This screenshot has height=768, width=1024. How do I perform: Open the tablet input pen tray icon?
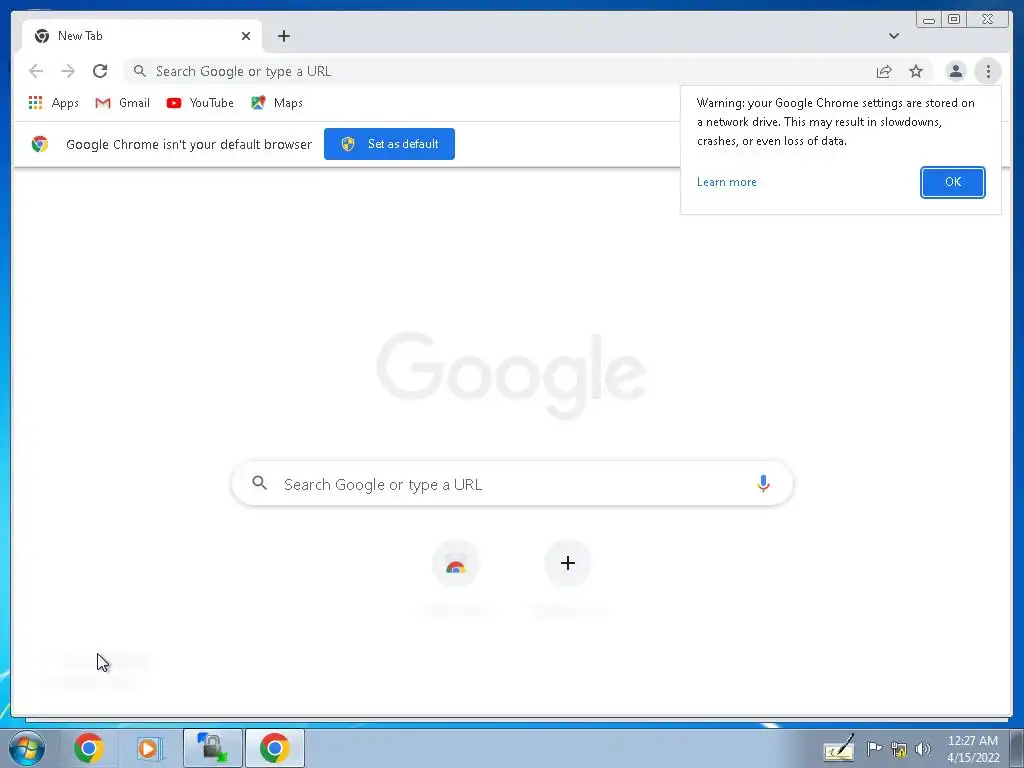coord(839,748)
